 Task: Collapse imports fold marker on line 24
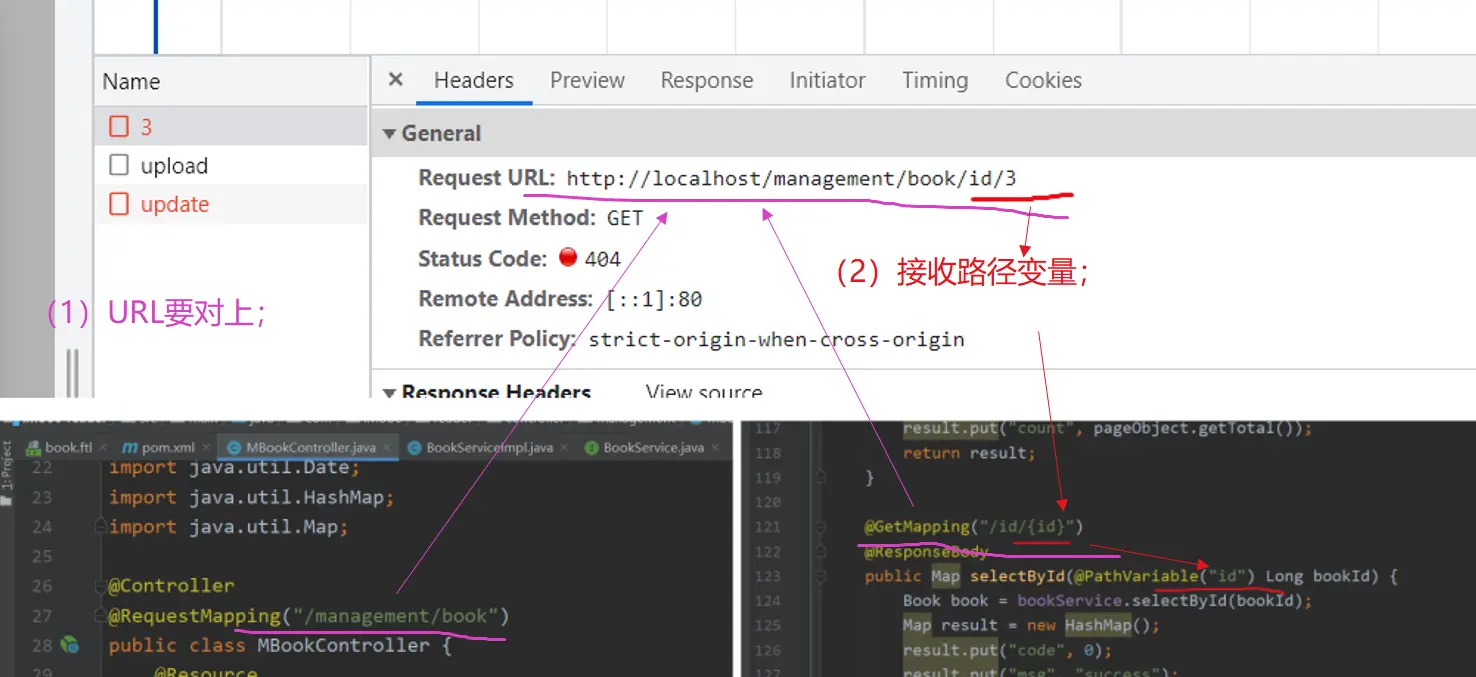[101, 526]
